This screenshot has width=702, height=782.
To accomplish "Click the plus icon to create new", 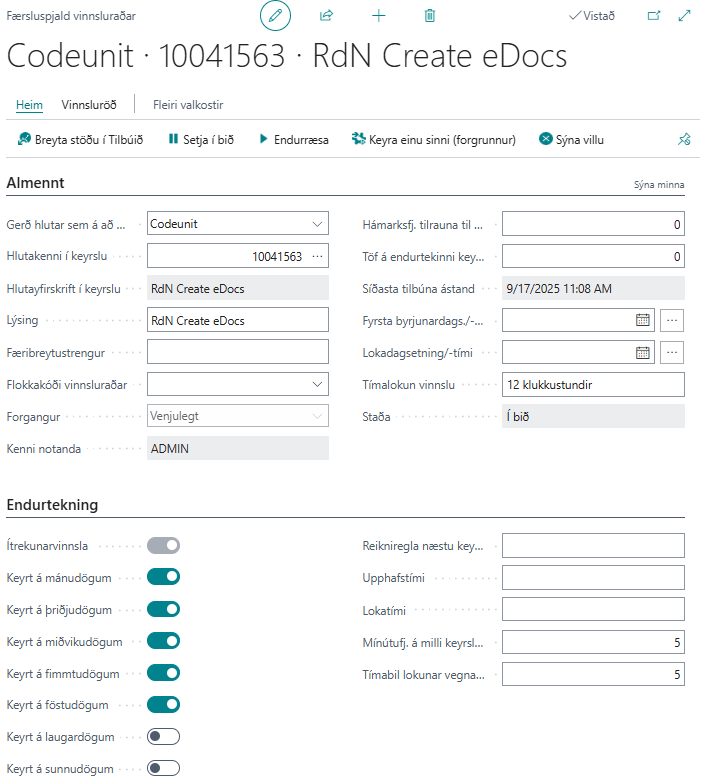I will pos(378,16).
